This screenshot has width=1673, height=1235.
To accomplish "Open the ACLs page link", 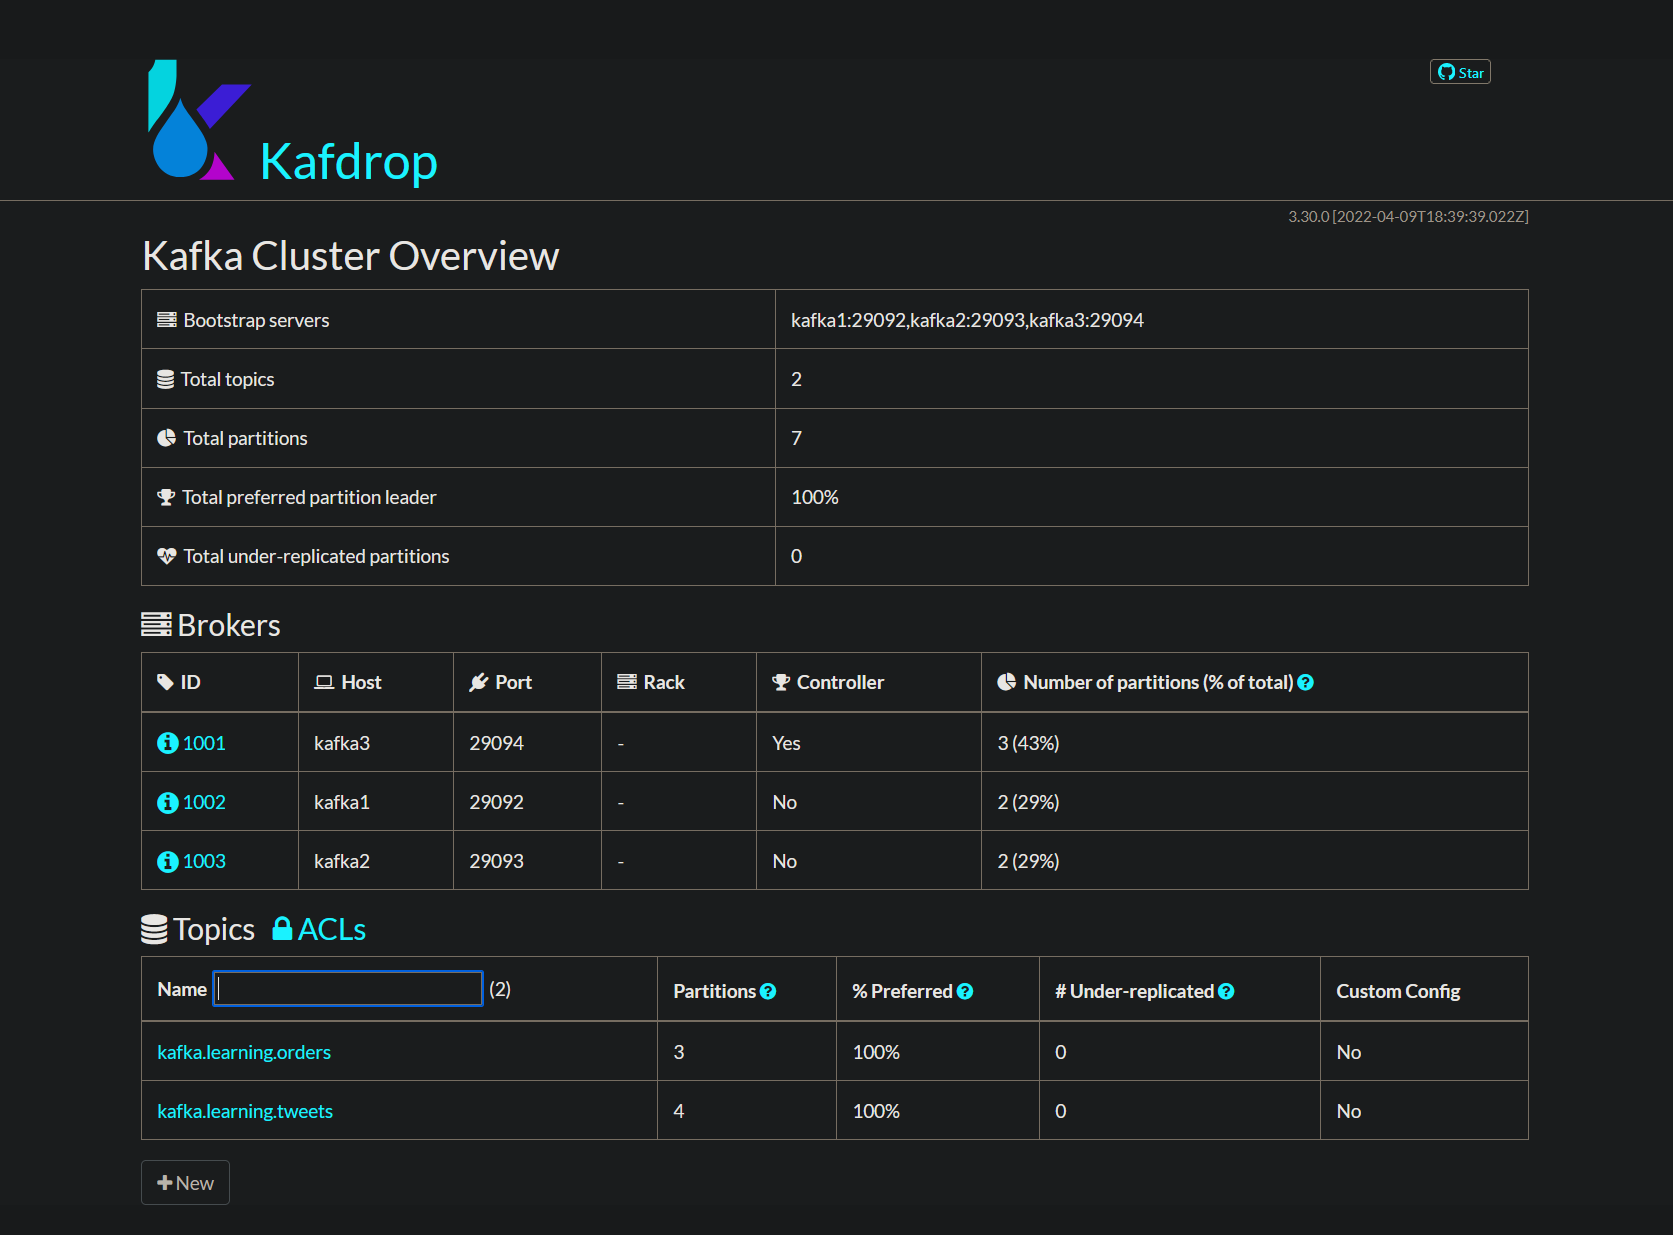I will 332,929.
